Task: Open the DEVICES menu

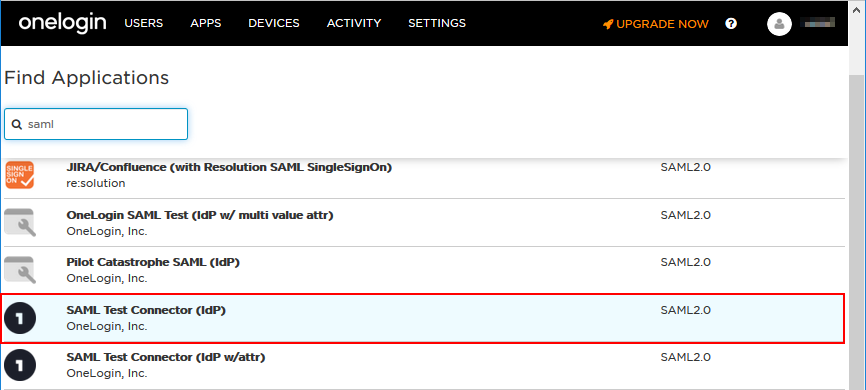Action: [x=274, y=23]
